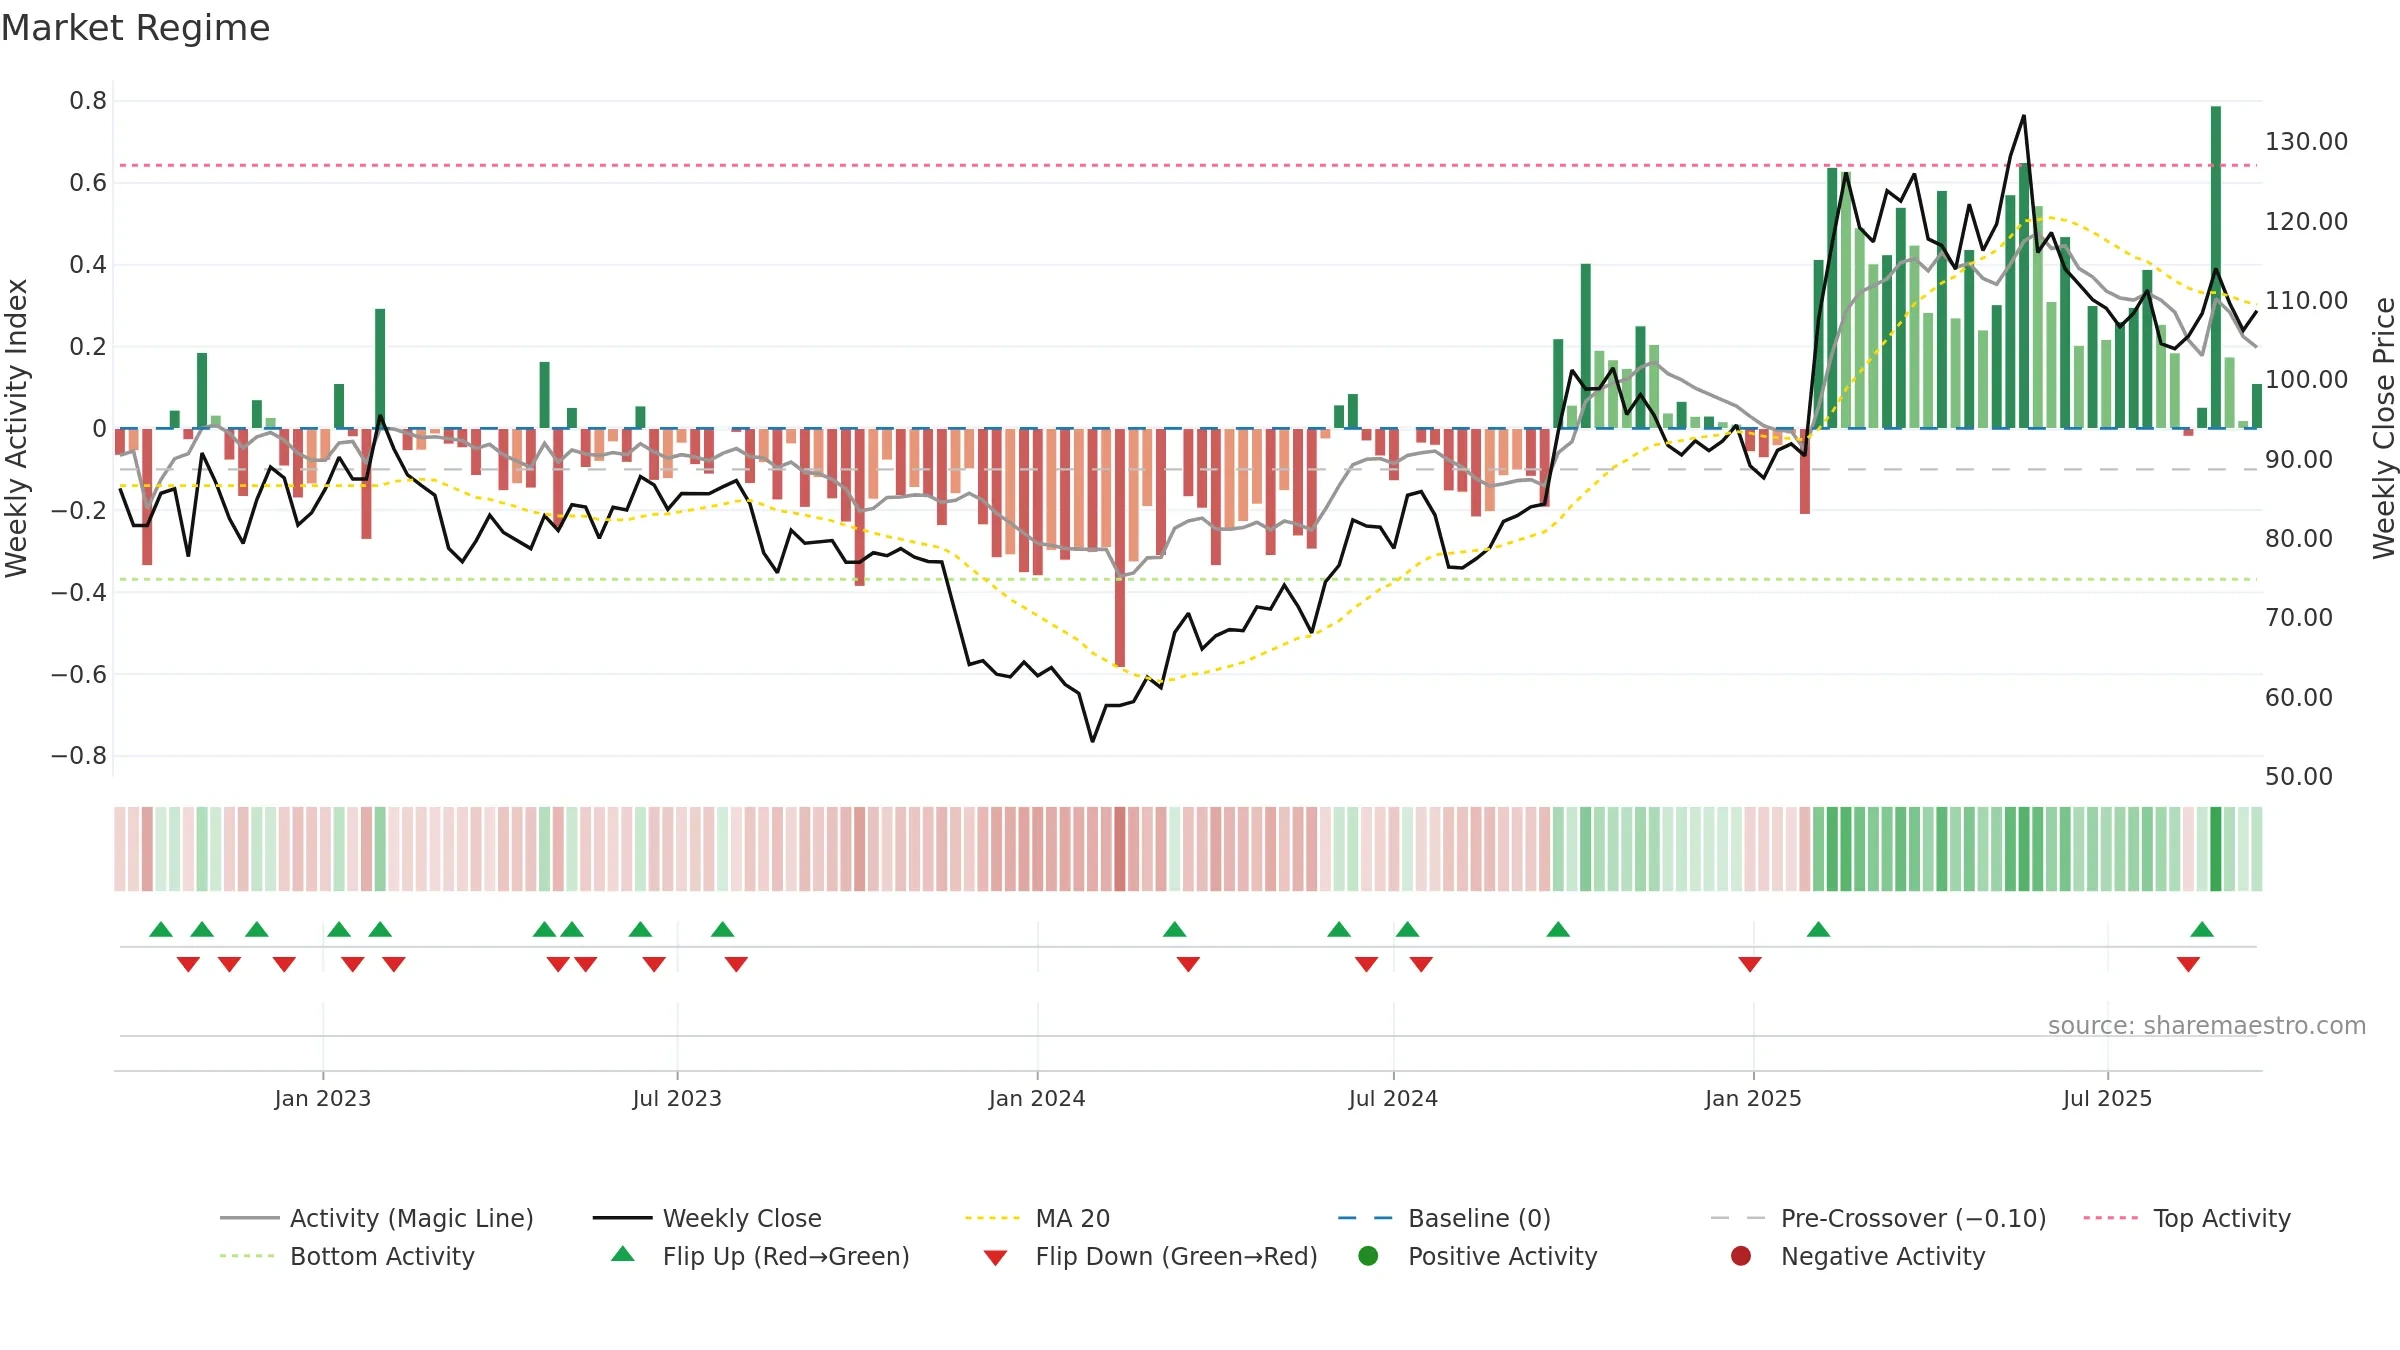Click the last Flip Down marker after Jul 2025
This screenshot has height=1350, width=2400.
point(2188,964)
